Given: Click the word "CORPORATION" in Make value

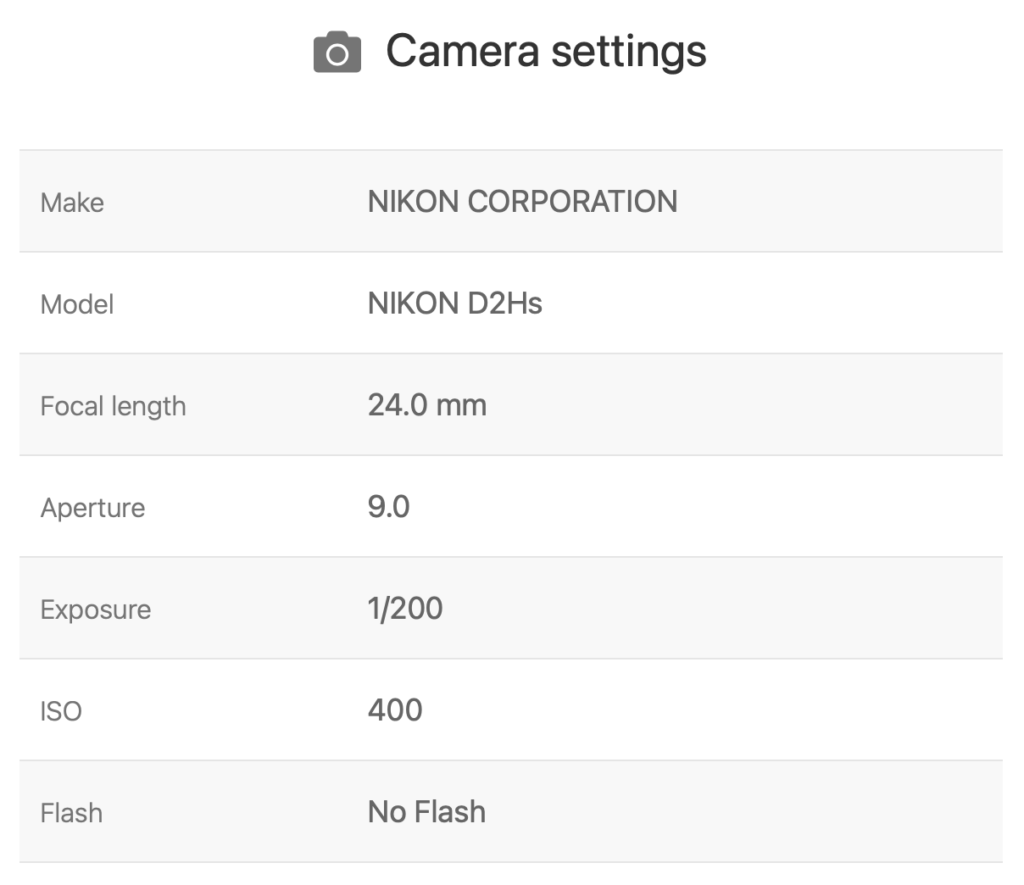Looking at the screenshot, I should (x=573, y=201).
